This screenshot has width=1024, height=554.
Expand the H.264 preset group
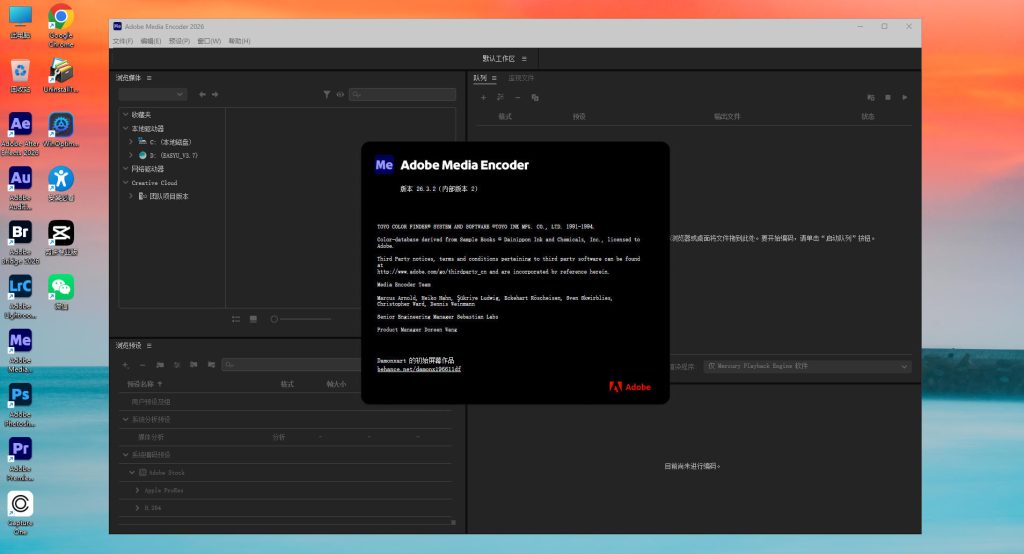coord(137,508)
